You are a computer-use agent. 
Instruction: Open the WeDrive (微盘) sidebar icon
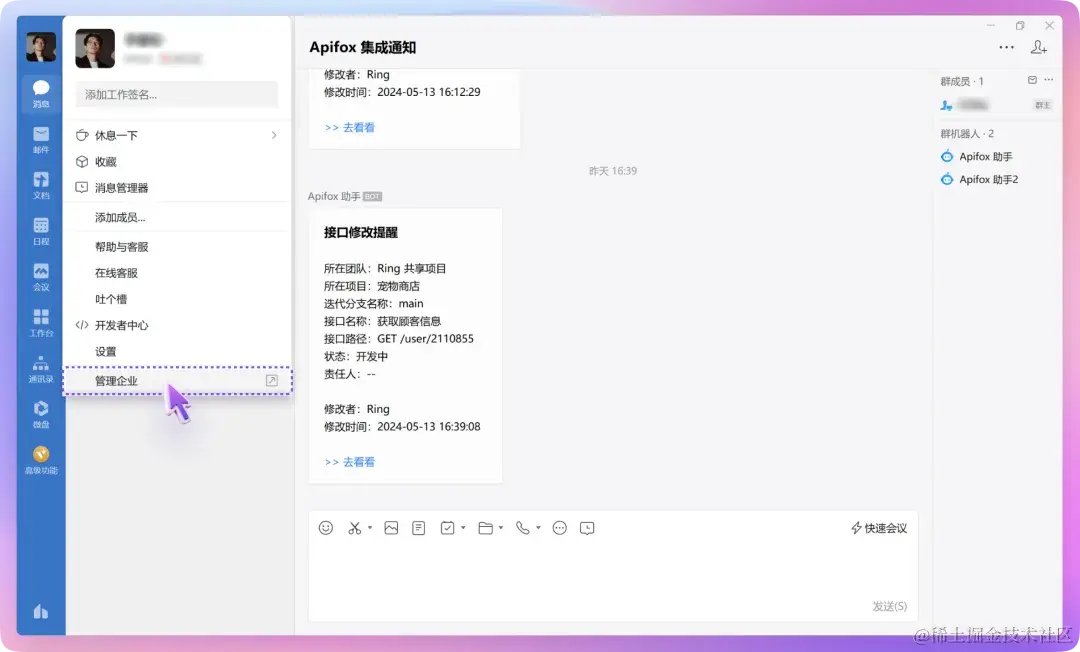click(41, 414)
